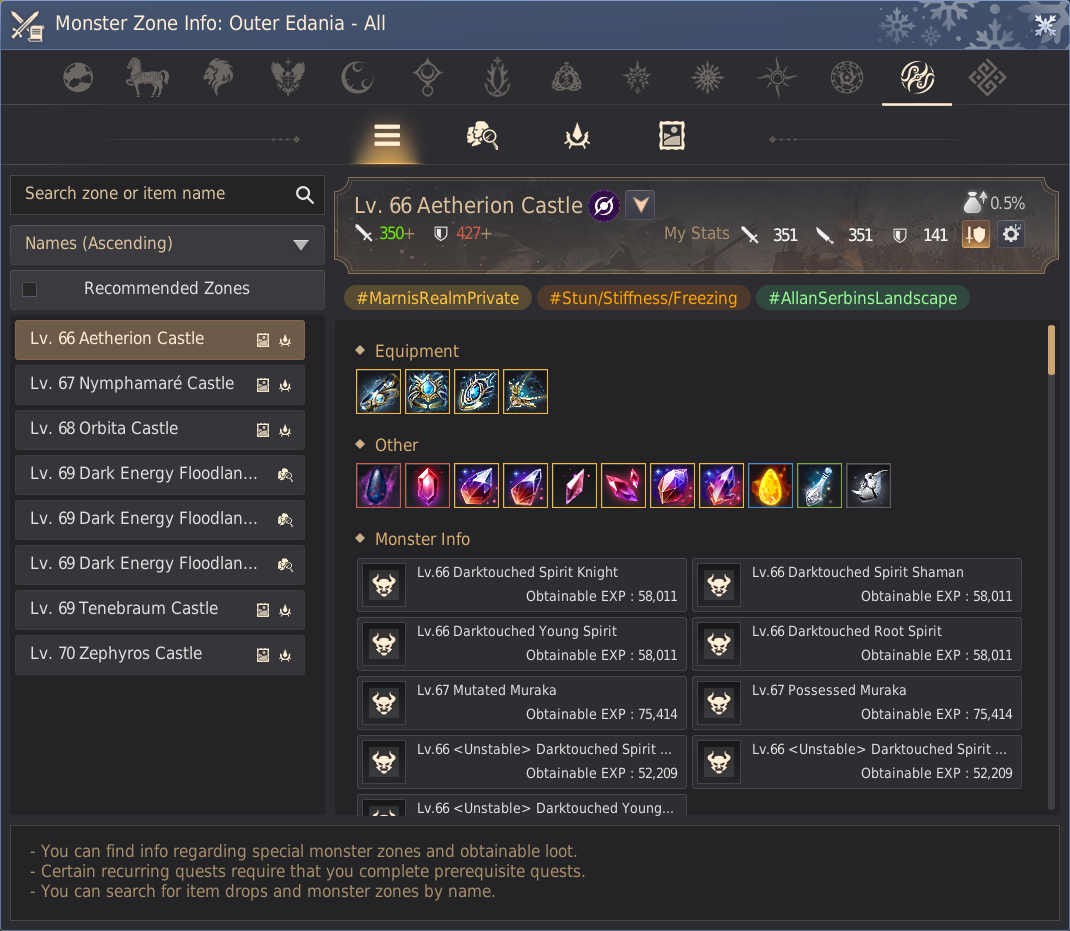Click the first Equipment item icon

(378, 392)
